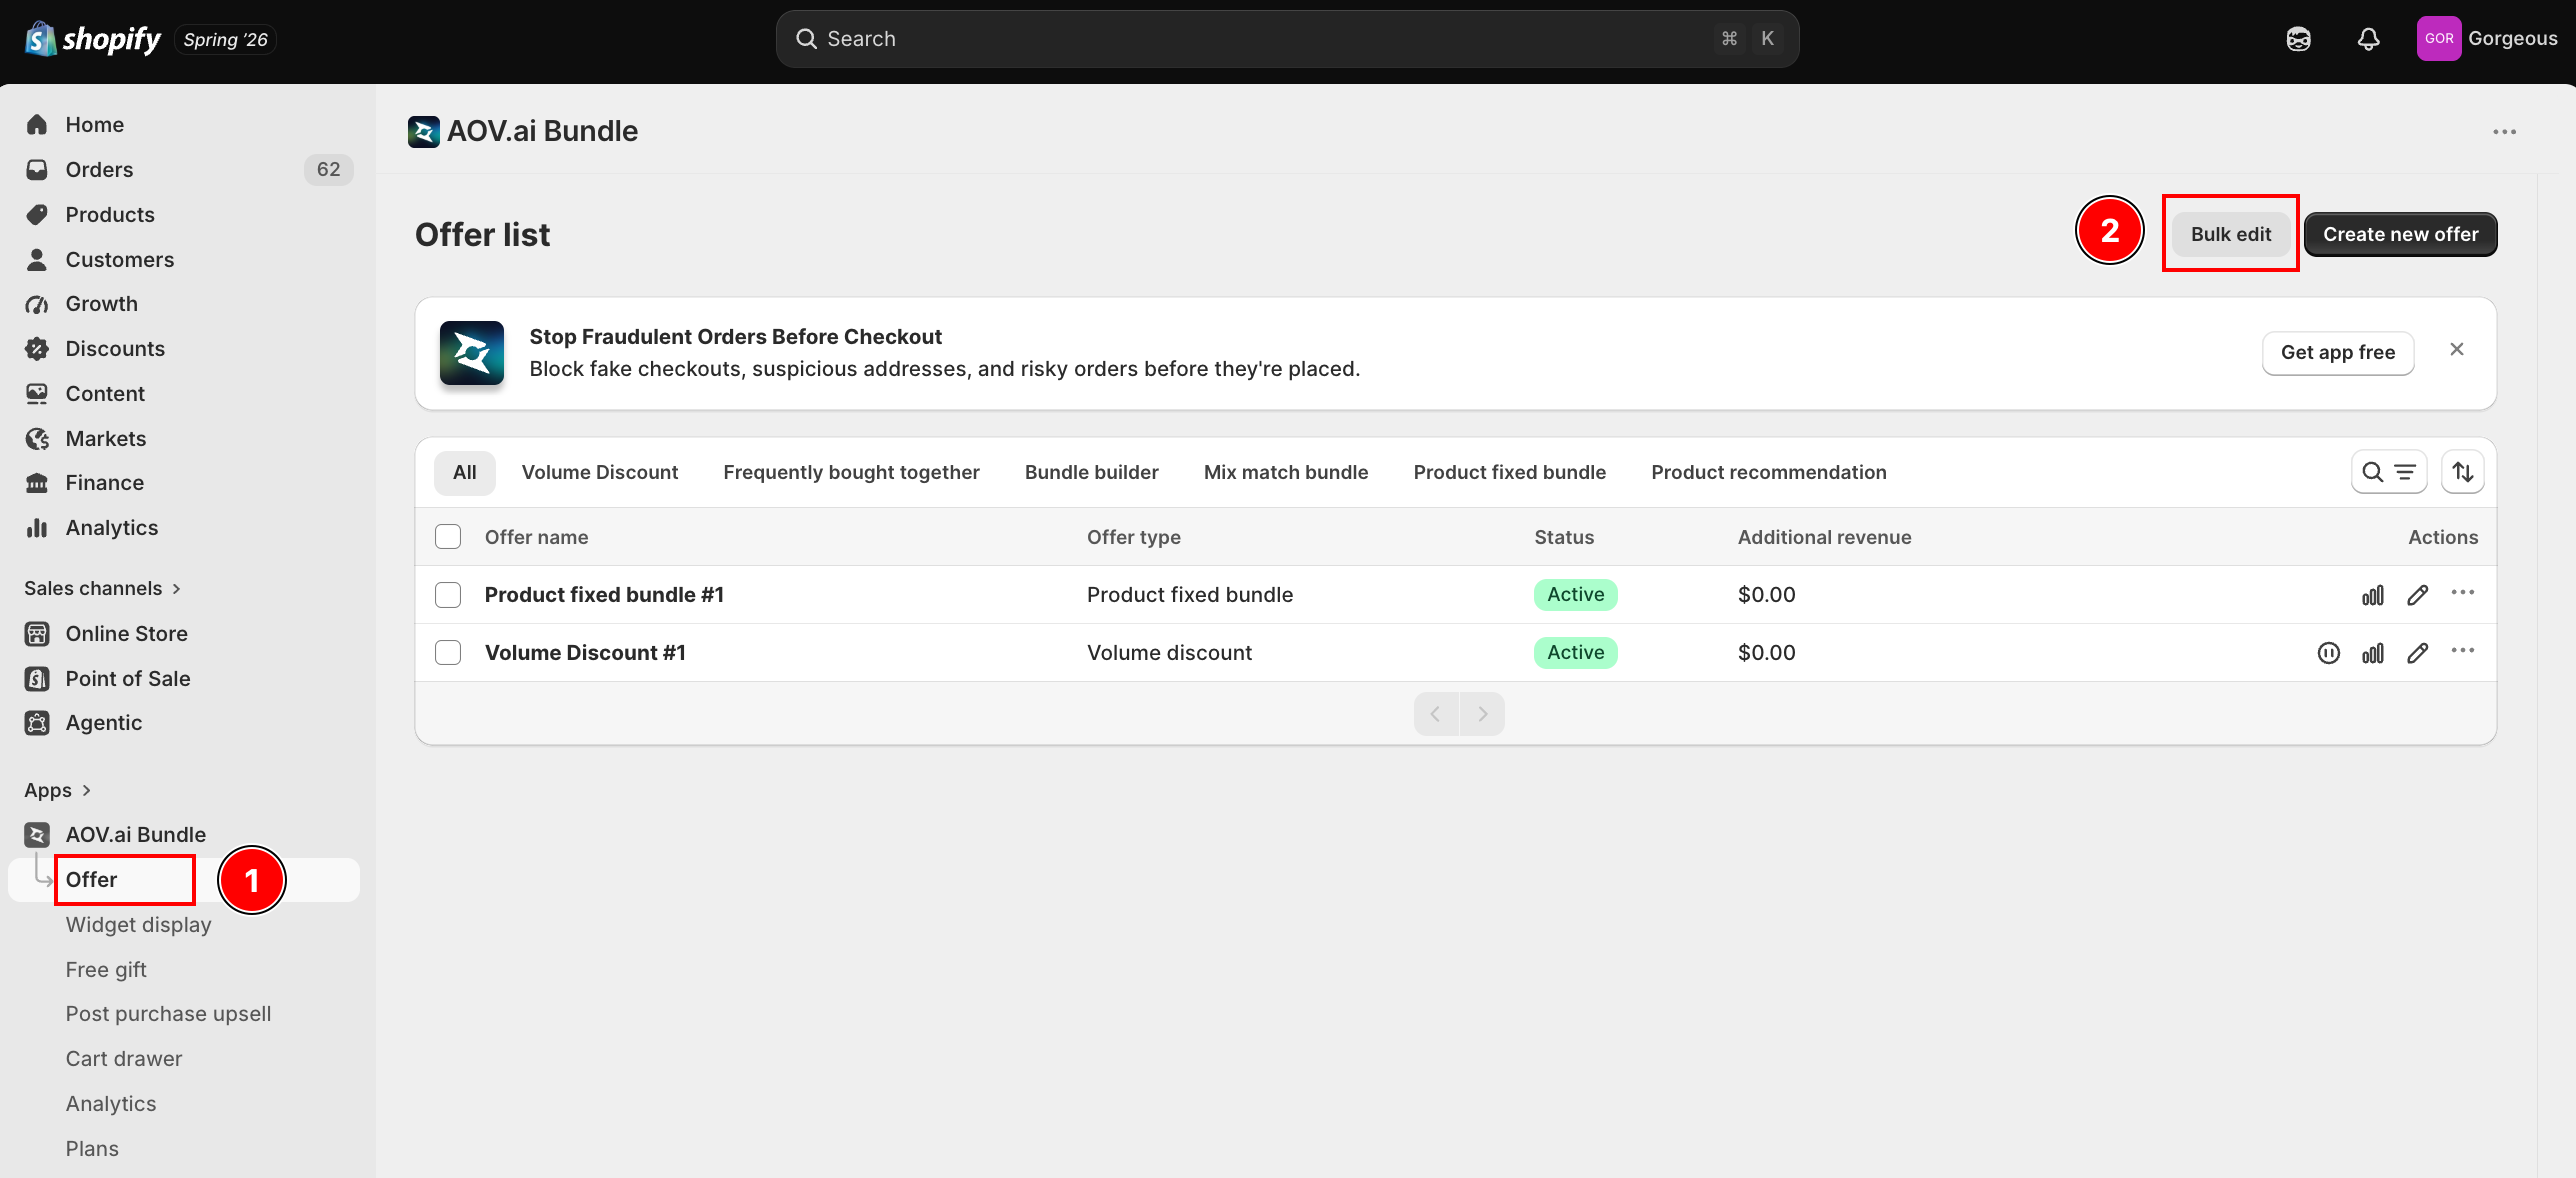Image resolution: width=2576 pixels, height=1178 pixels.
Task: Expand the Sales channels section
Action: 103,589
